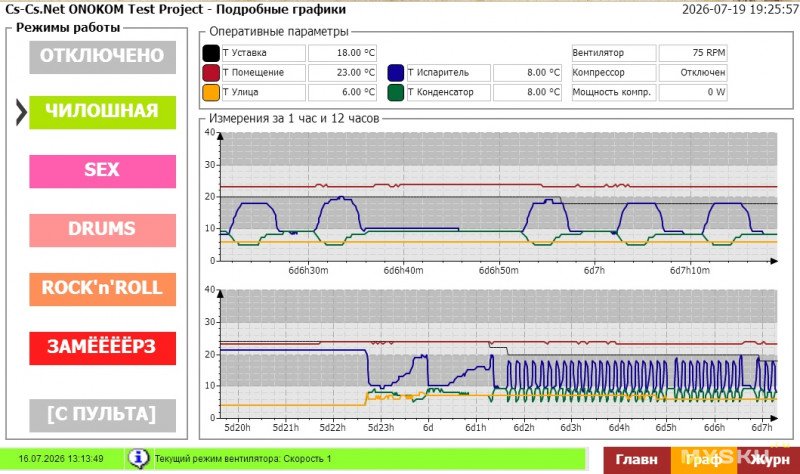
Task: Activate the ЧИЛОШНАЯ mode
Action: tap(103, 112)
